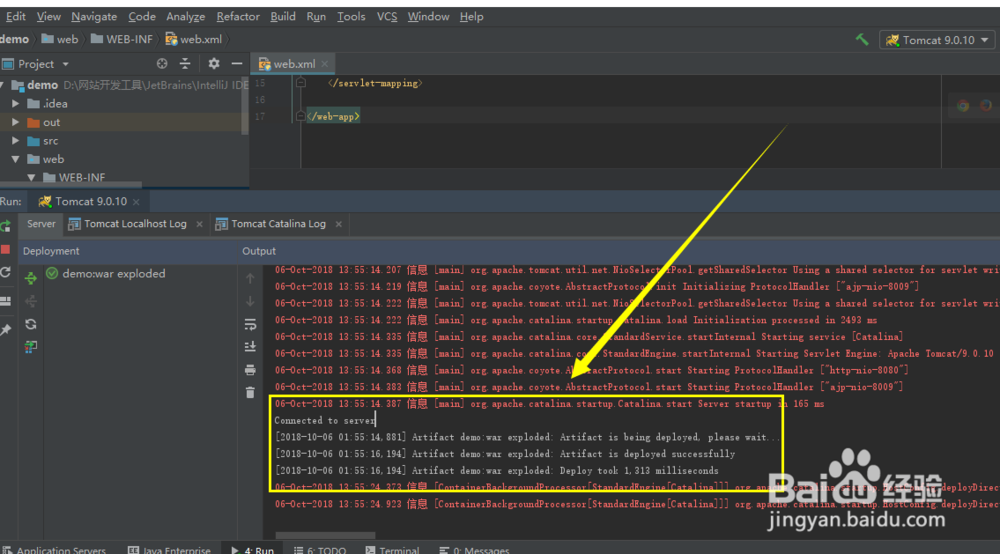Expand the src folder
The width and height of the screenshot is (1000, 554).
[x=15, y=140]
